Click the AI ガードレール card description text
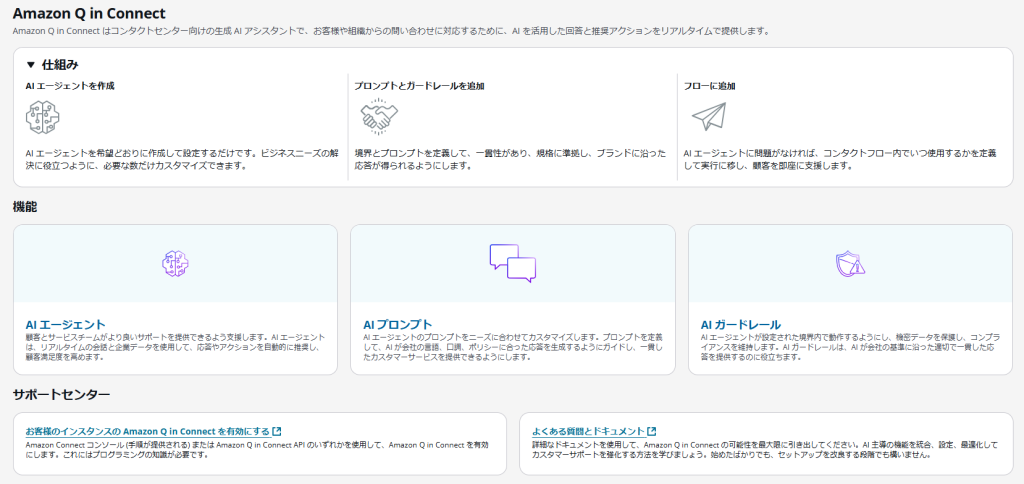This screenshot has width=1024, height=484. pos(850,347)
